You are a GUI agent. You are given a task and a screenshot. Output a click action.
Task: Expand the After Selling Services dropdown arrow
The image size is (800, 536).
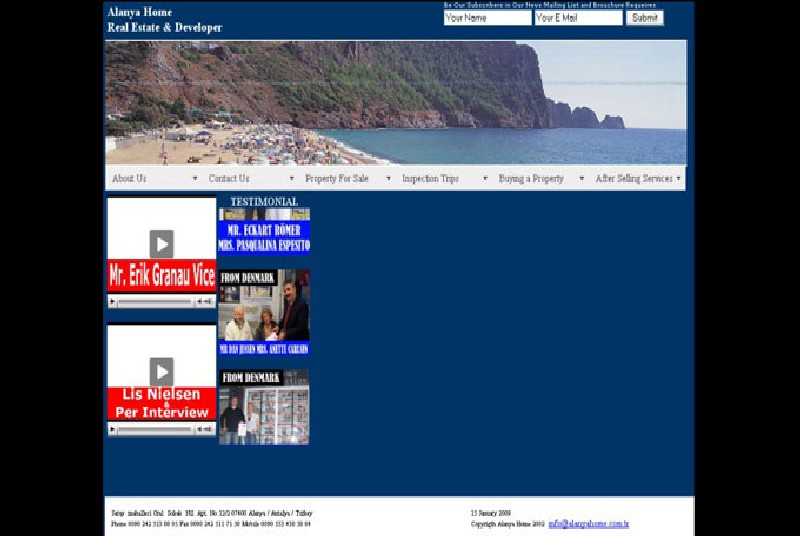(678, 179)
